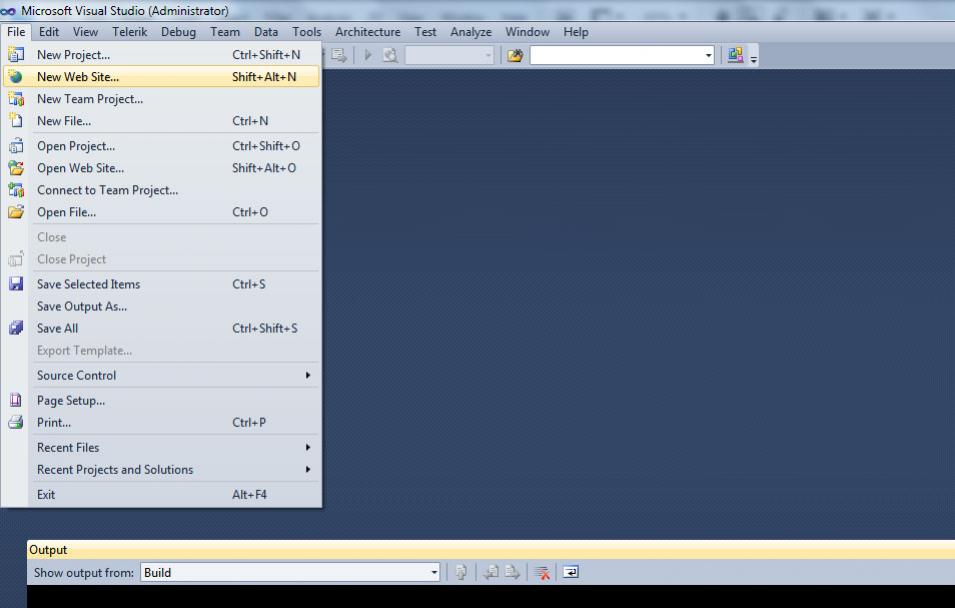The width and height of the screenshot is (955, 608).
Task: Open the Show output from Build dropdown
Action: [434, 572]
